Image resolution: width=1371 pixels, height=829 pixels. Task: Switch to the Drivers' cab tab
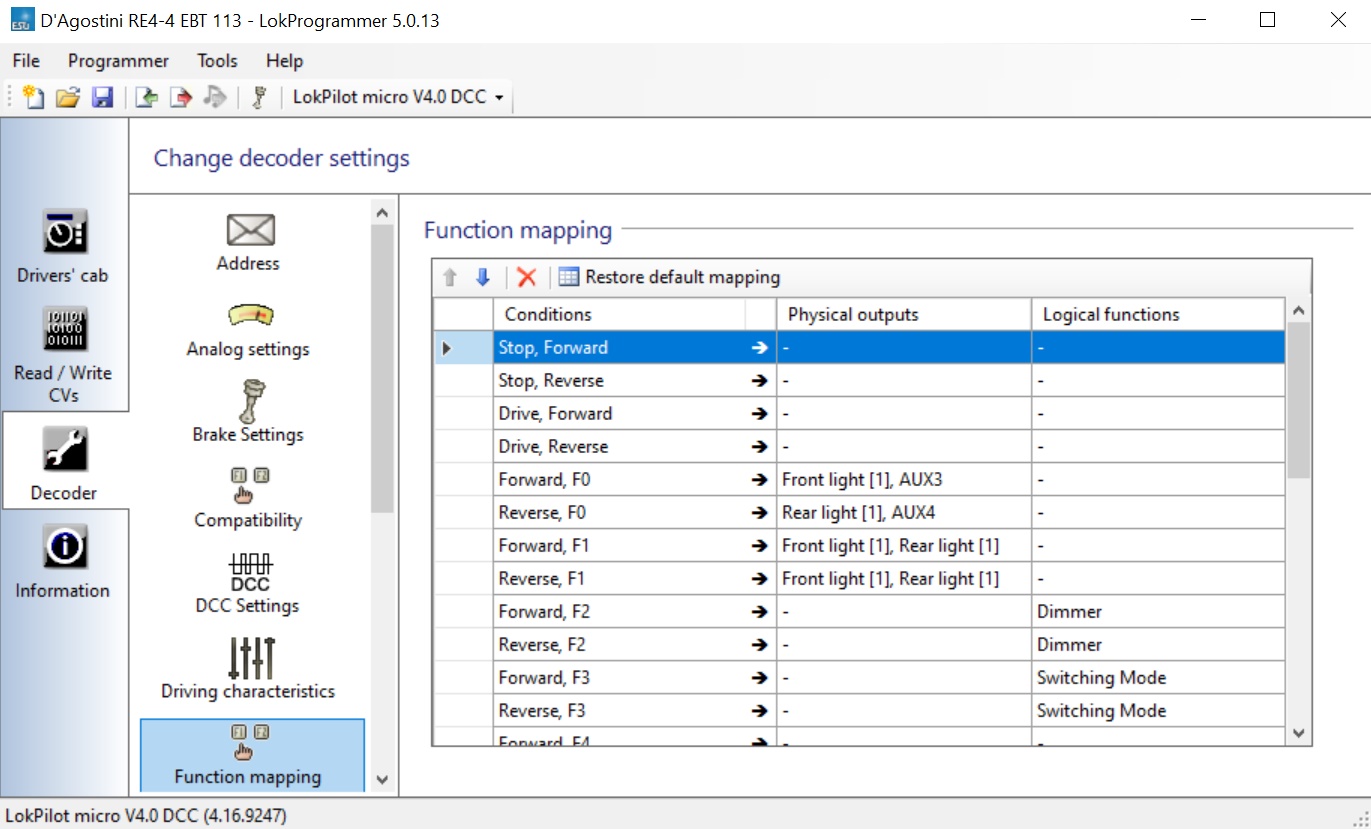point(64,246)
